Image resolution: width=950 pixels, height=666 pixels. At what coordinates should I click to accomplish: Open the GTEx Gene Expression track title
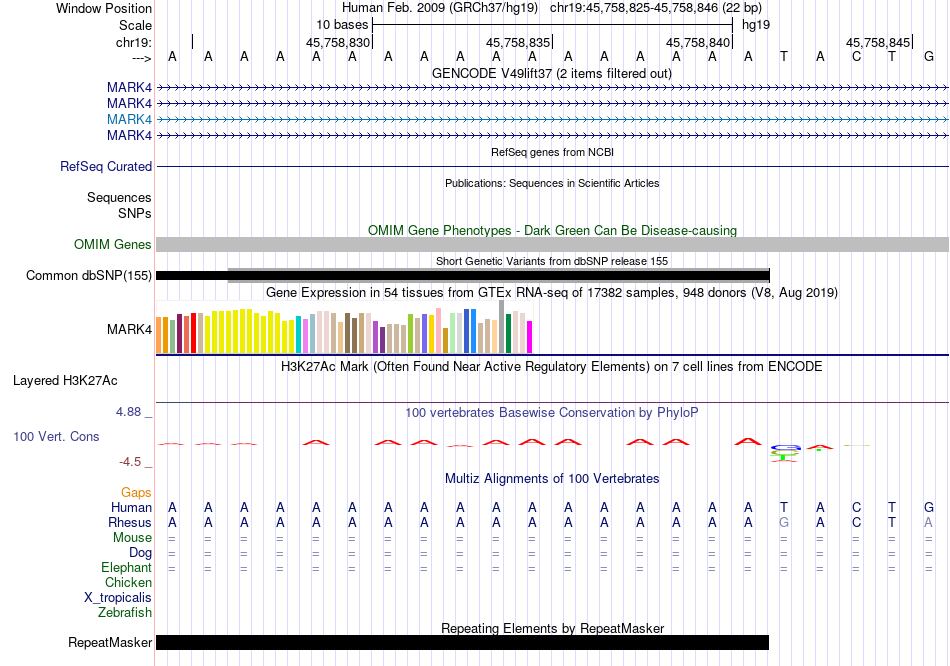552,293
